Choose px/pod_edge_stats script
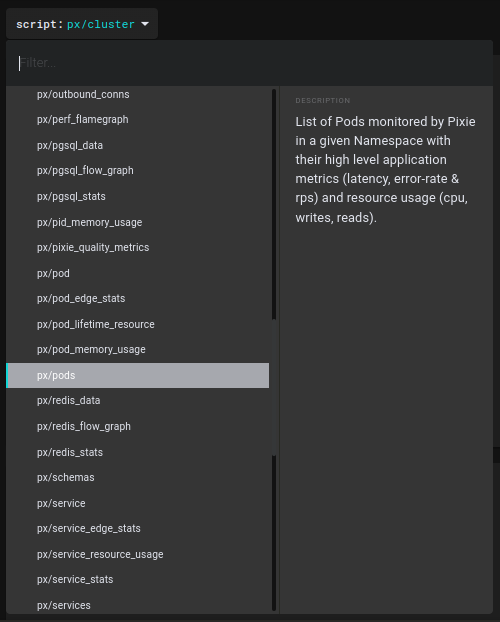The width and height of the screenshot is (500, 622). click(x=137, y=299)
